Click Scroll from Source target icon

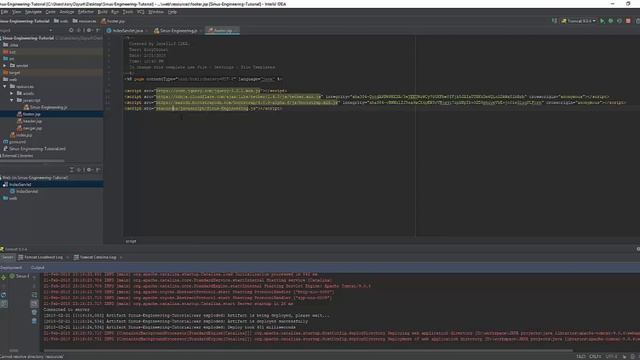71,30
